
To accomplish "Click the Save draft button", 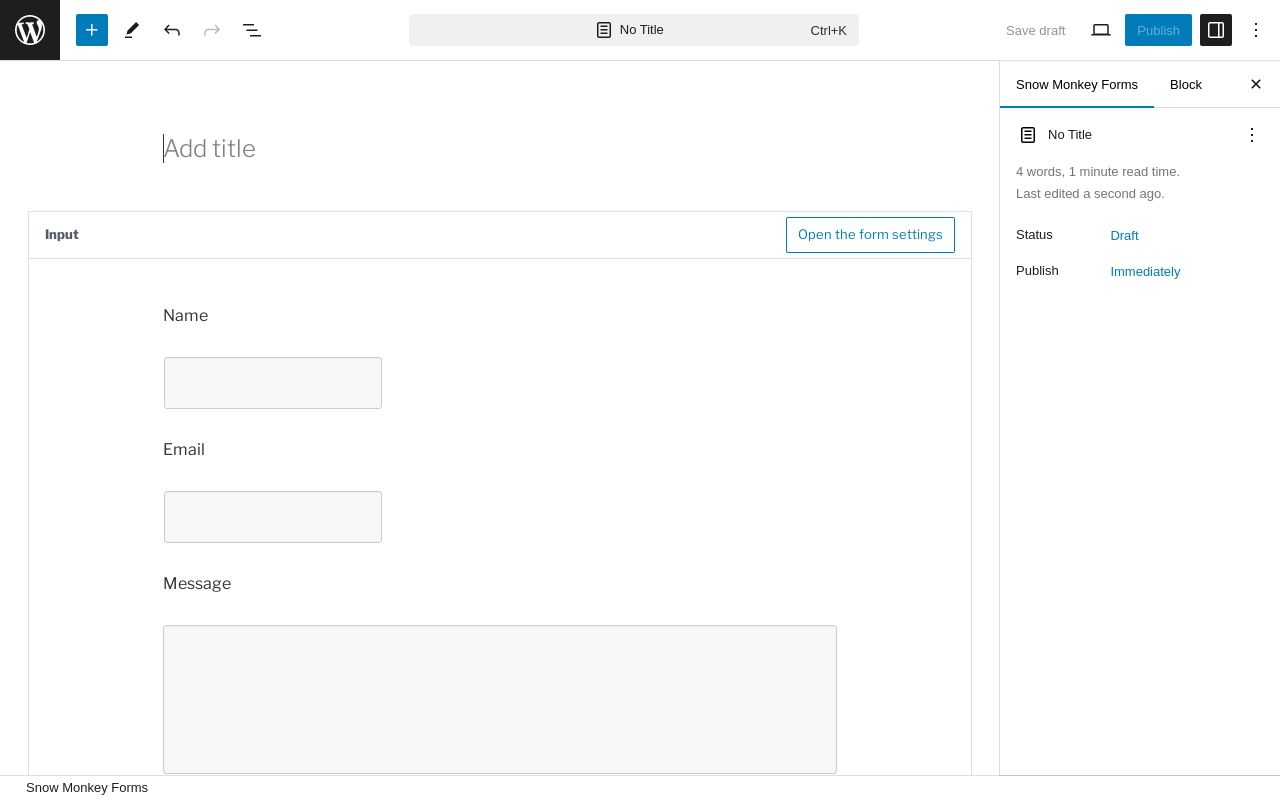I will click(1035, 30).
